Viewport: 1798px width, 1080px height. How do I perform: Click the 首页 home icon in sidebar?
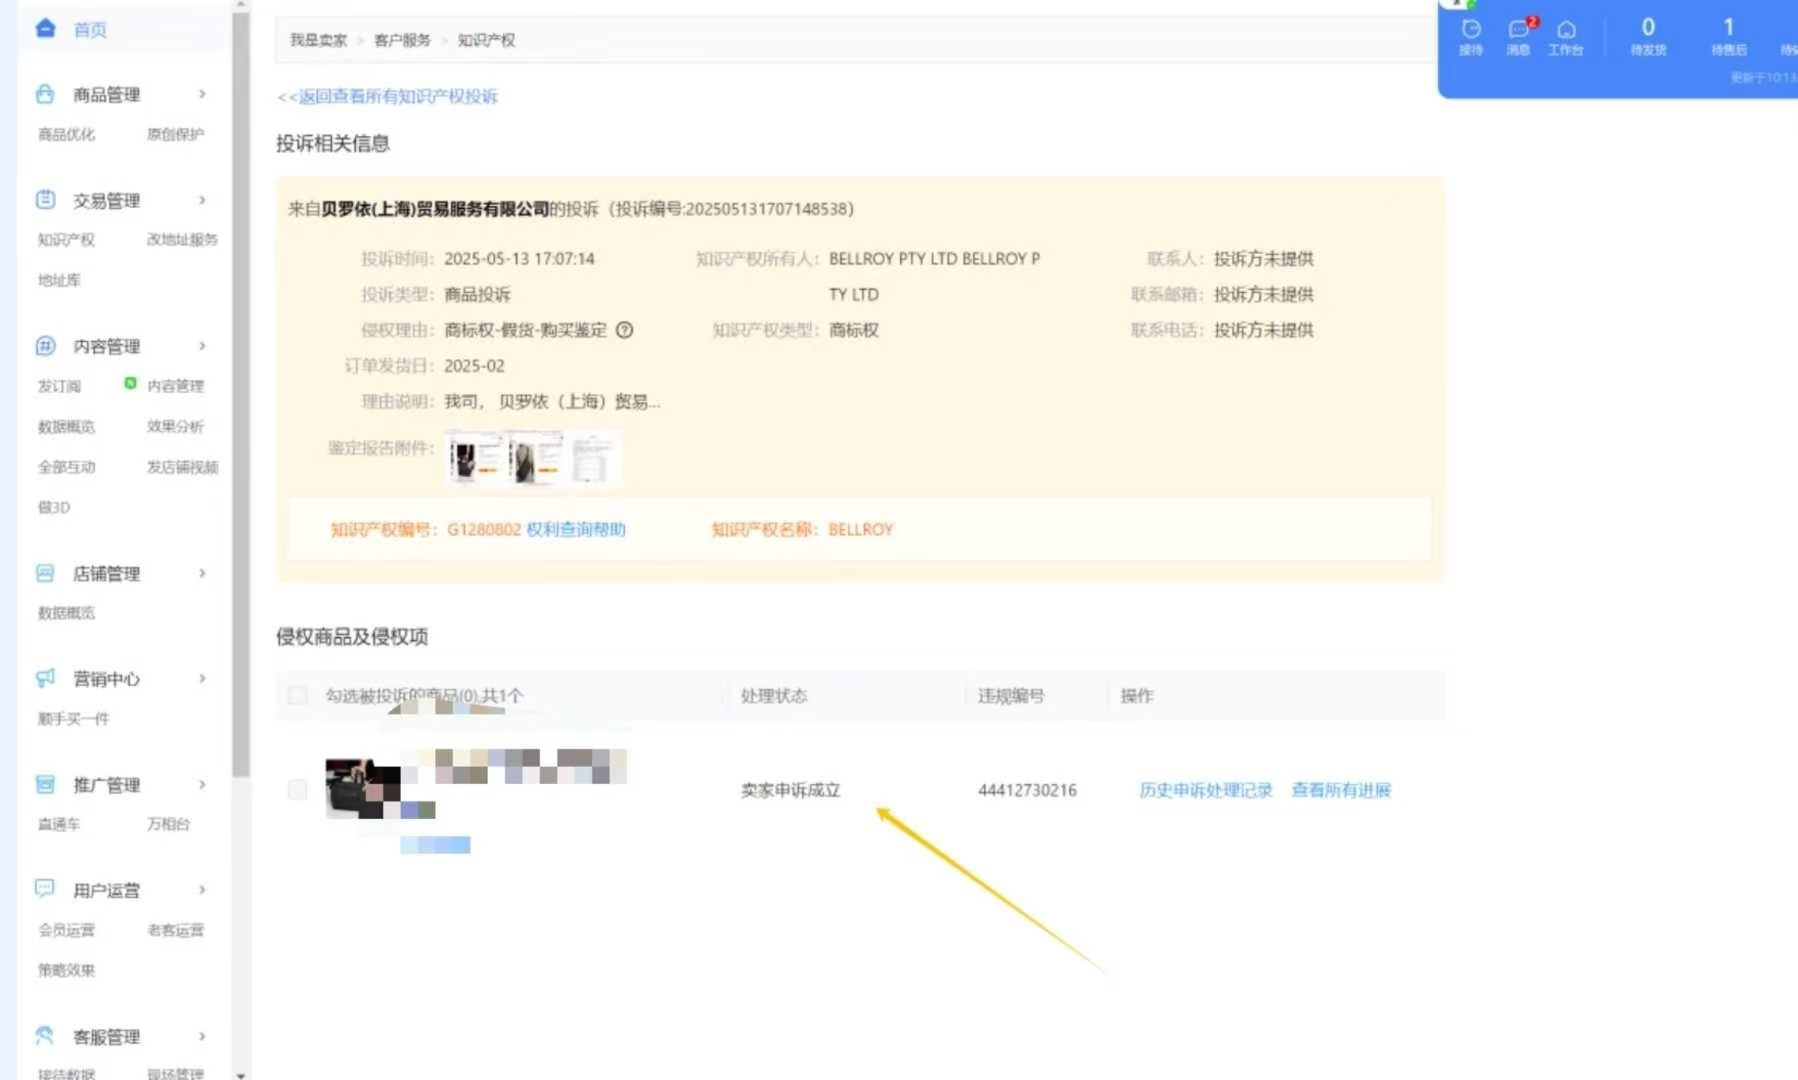44,29
